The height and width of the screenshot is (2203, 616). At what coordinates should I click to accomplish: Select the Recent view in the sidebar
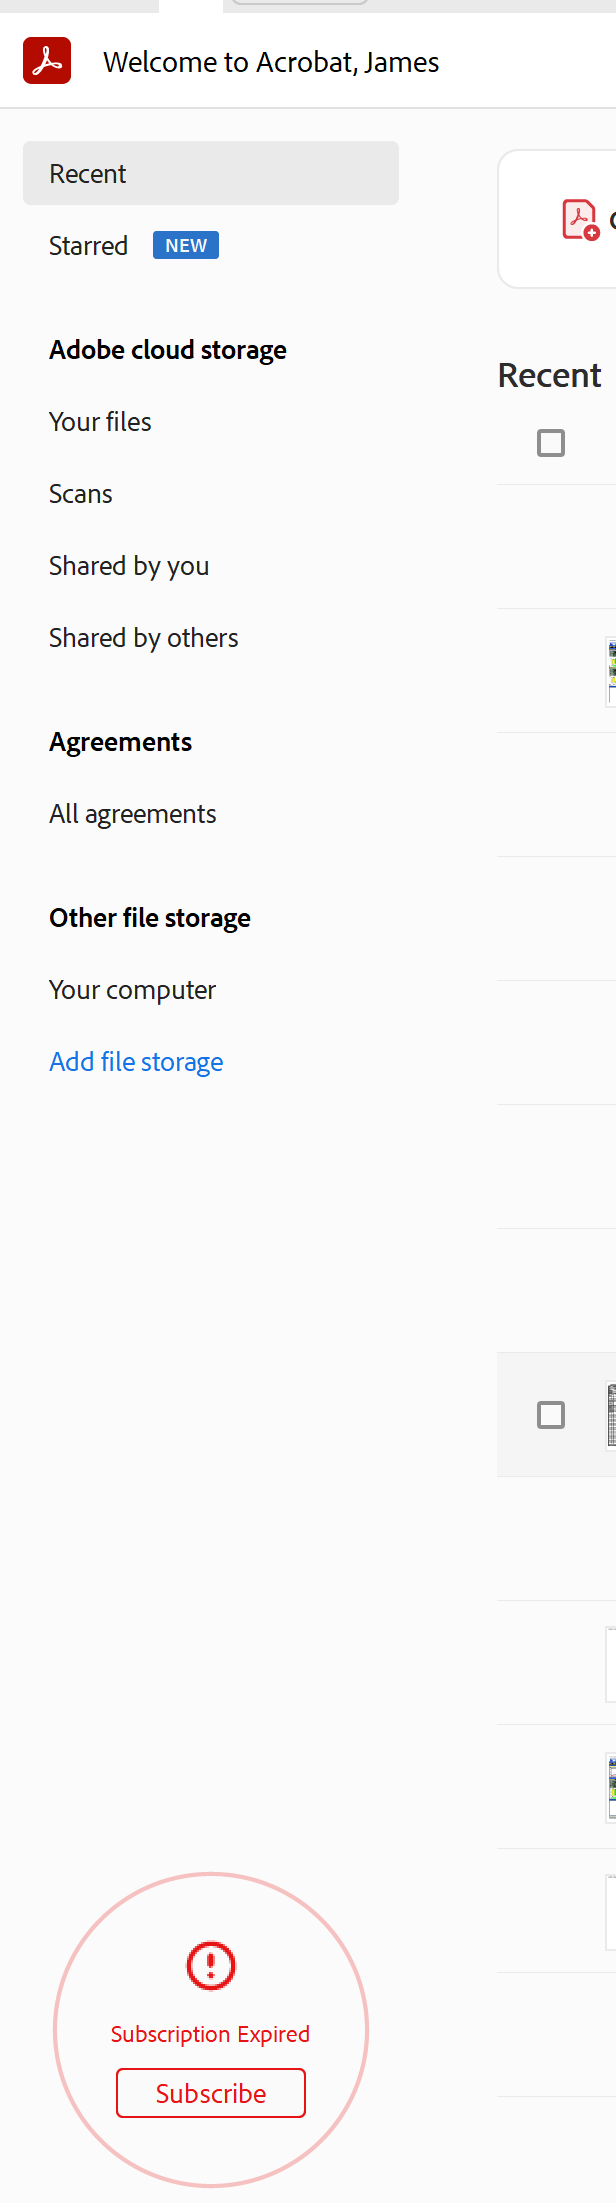pos(89,173)
